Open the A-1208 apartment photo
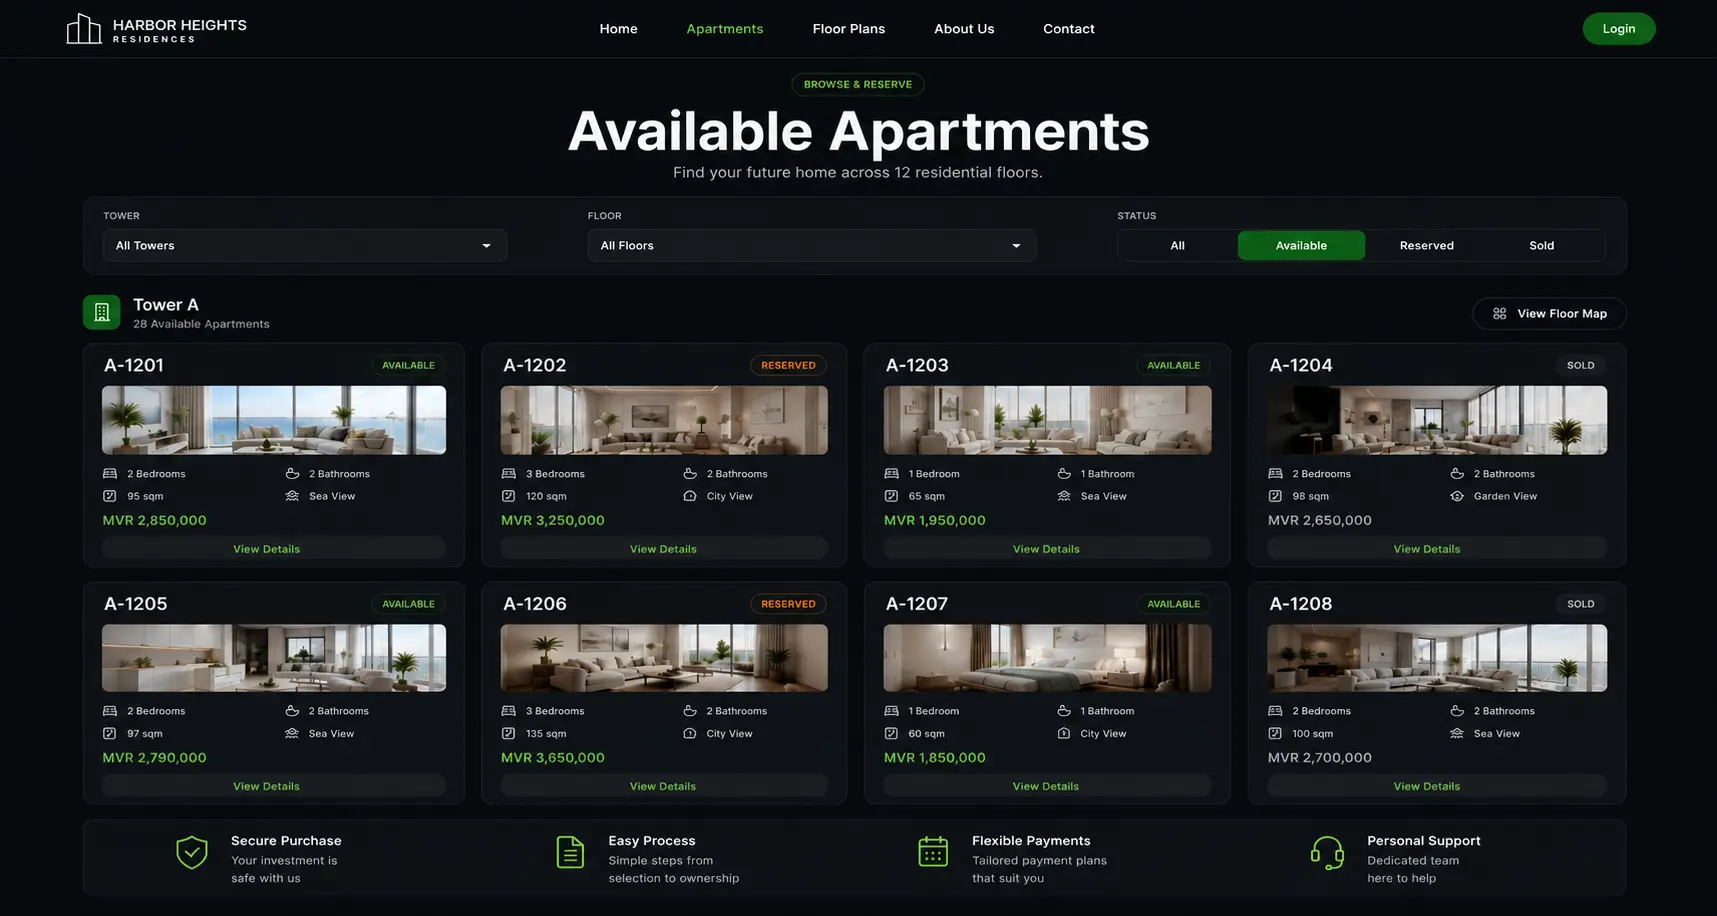Screen dimensions: 1717x916 [1437, 658]
